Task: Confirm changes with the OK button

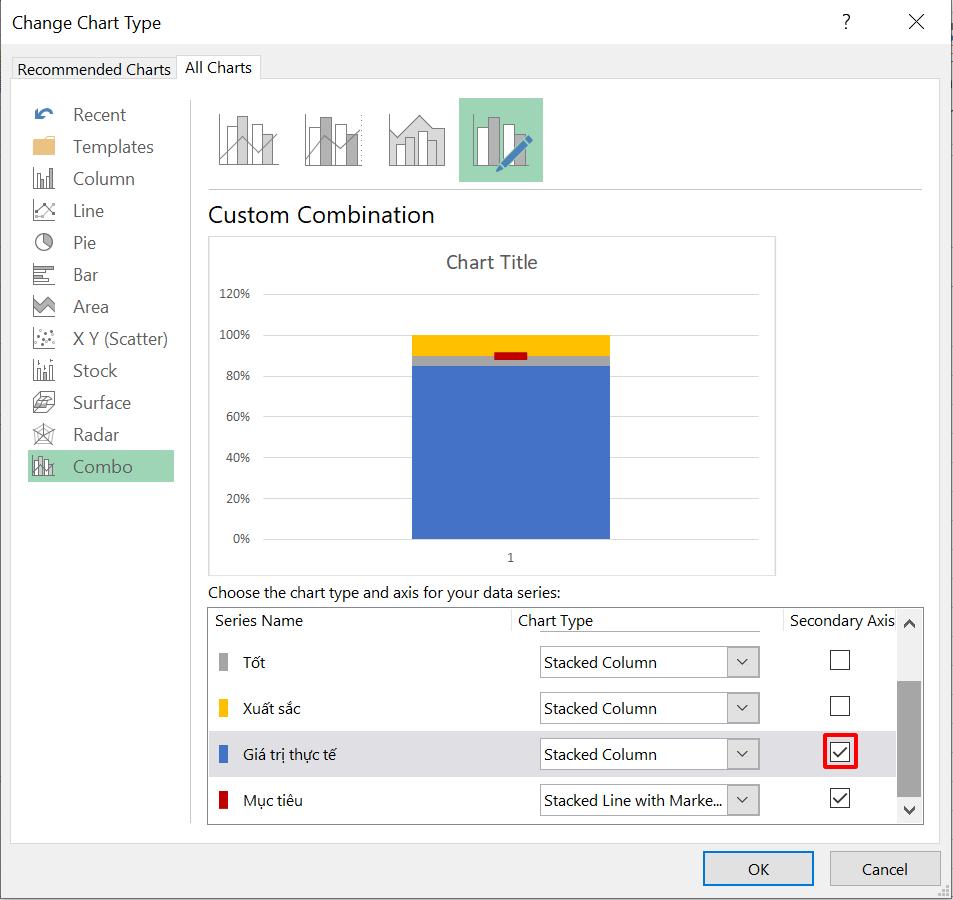Action: click(757, 868)
